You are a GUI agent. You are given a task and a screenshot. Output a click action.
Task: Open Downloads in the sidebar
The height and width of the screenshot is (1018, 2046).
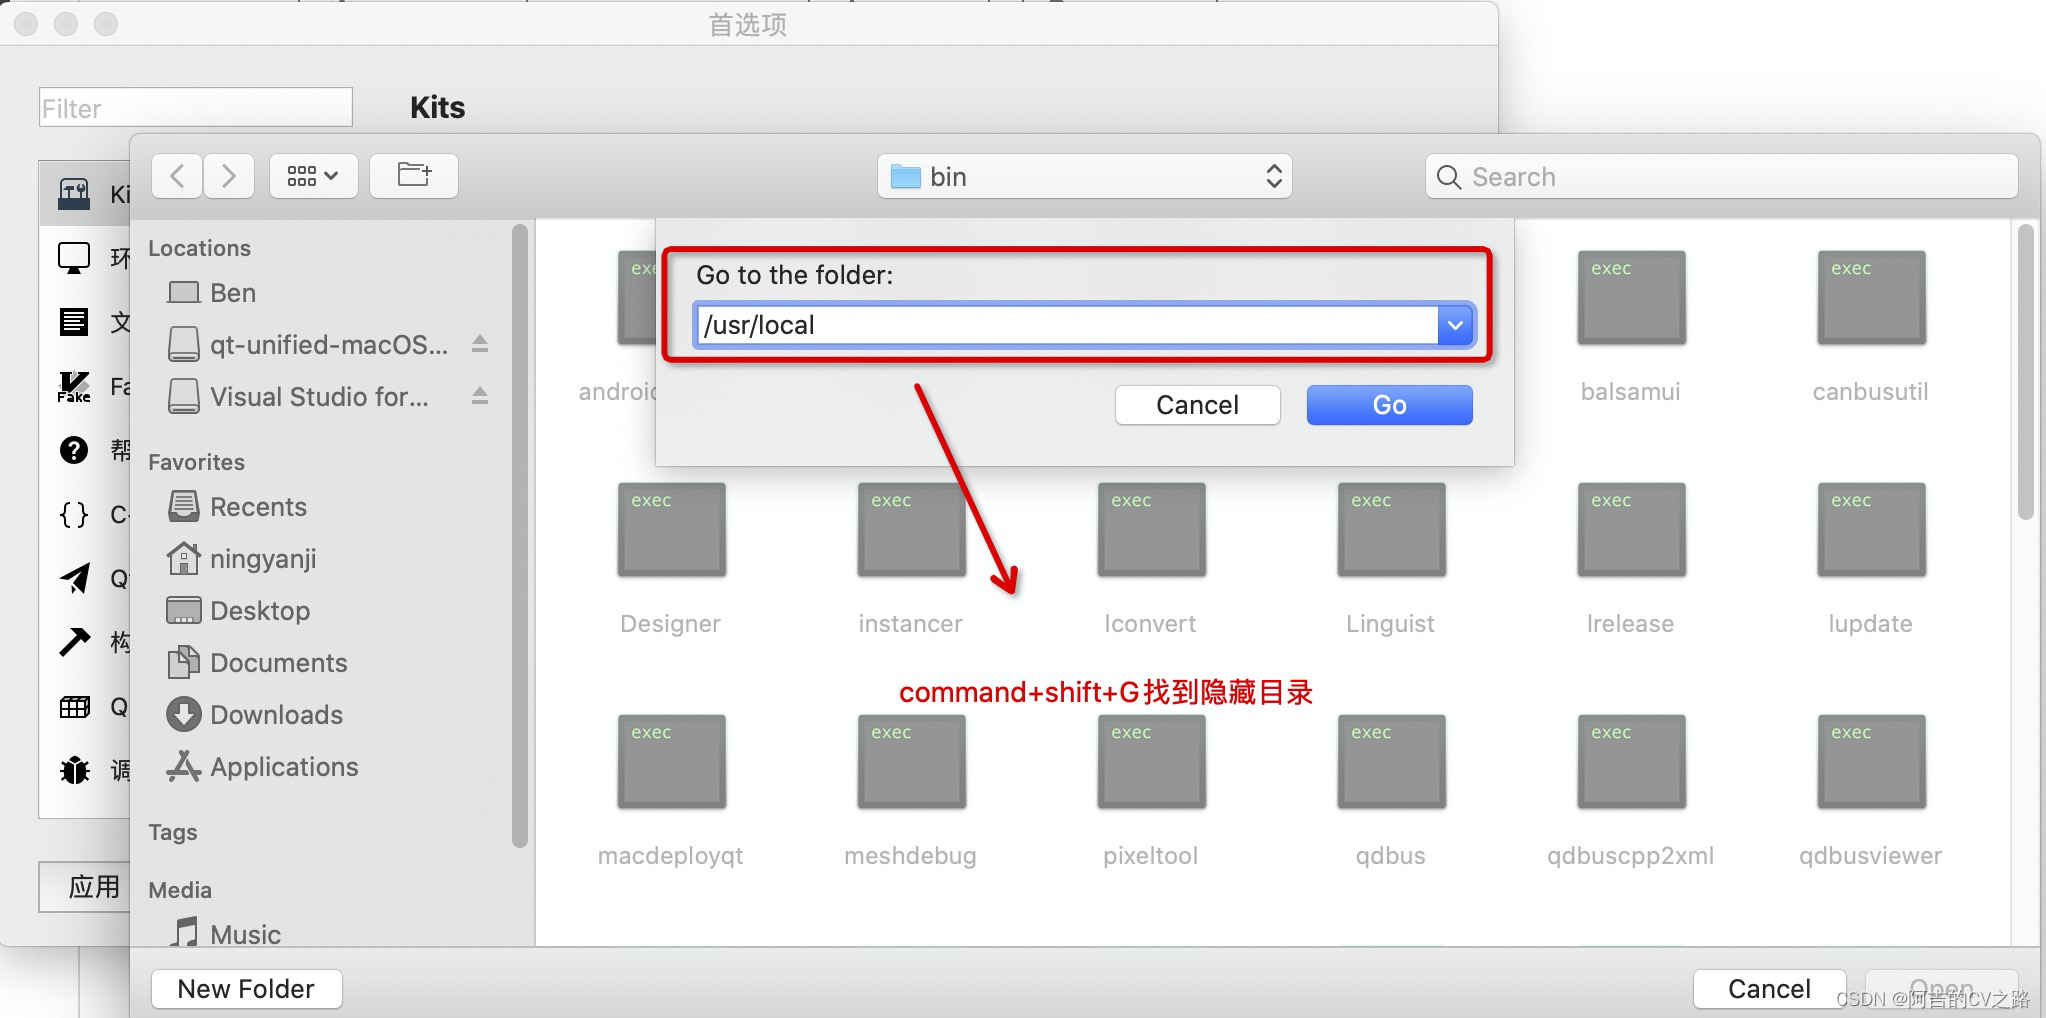click(254, 715)
